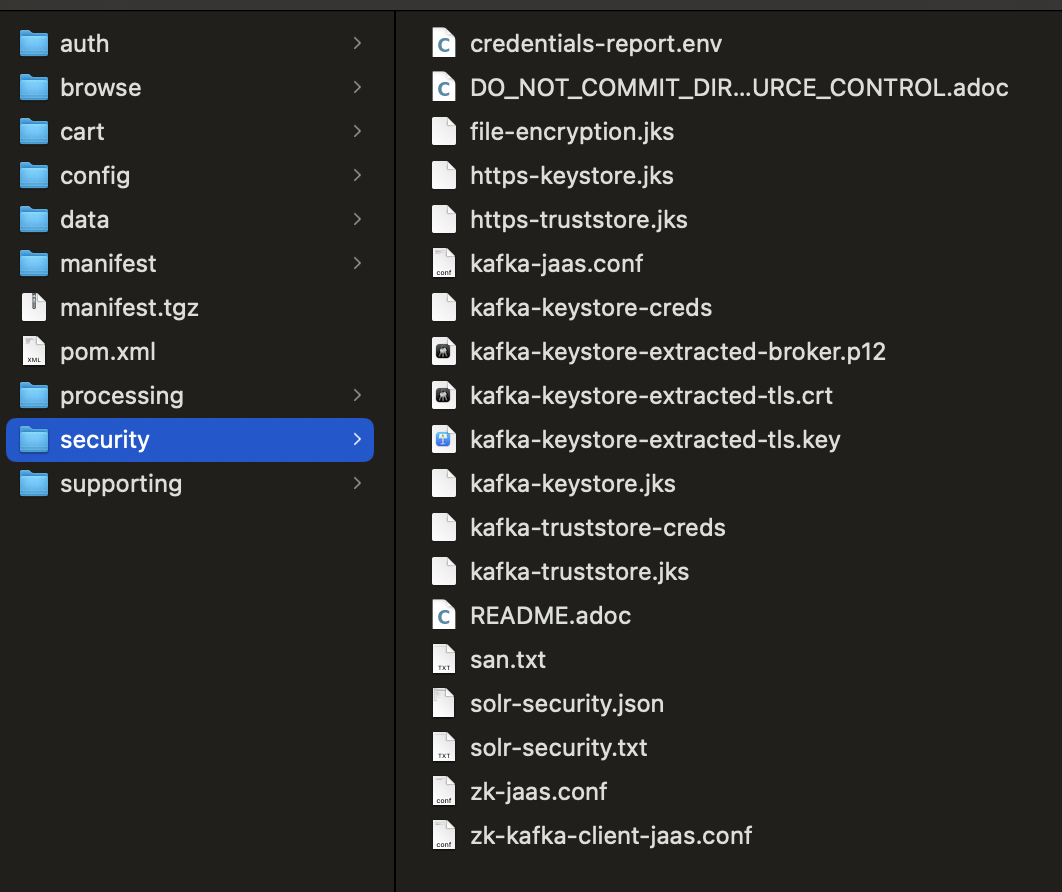Click the browse folder icon
The width and height of the screenshot is (1062, 892).
(34, 88)
